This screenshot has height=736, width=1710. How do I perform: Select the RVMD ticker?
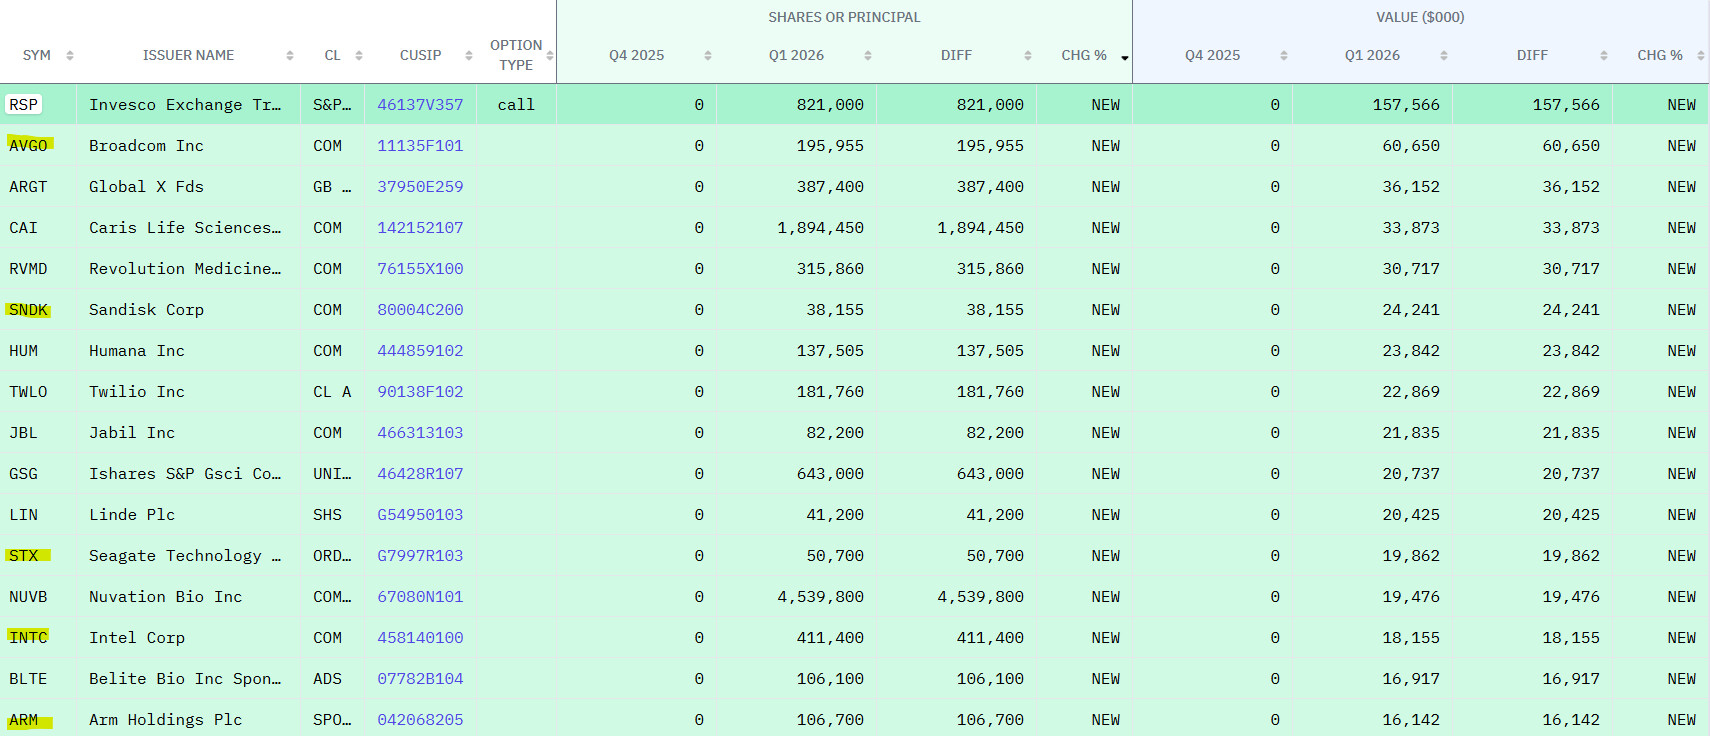(x=28, y=269)
